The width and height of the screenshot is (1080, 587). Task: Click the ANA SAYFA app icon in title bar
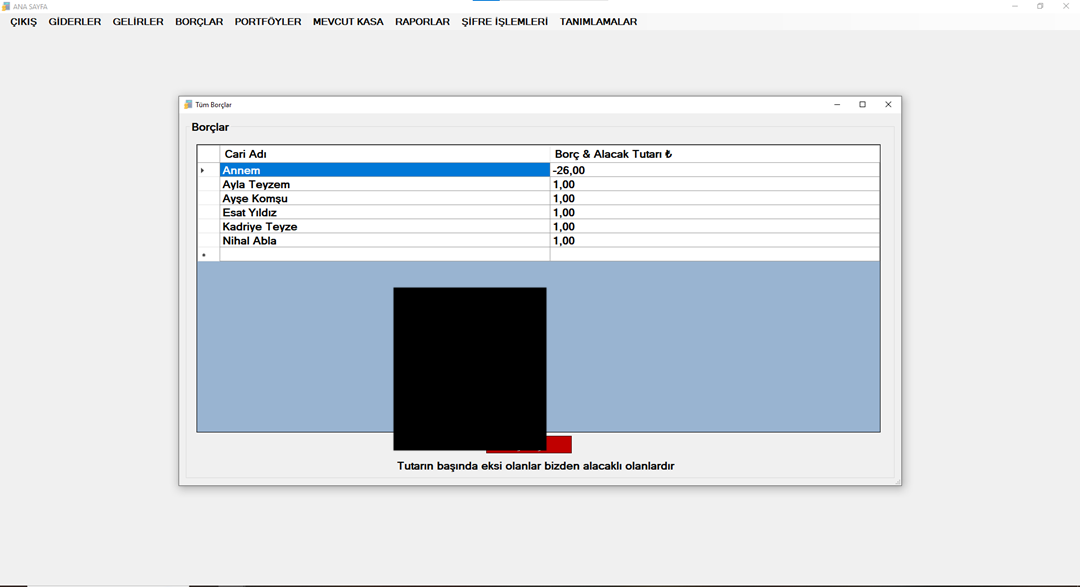pyautogui.click(x=6, y=6)
